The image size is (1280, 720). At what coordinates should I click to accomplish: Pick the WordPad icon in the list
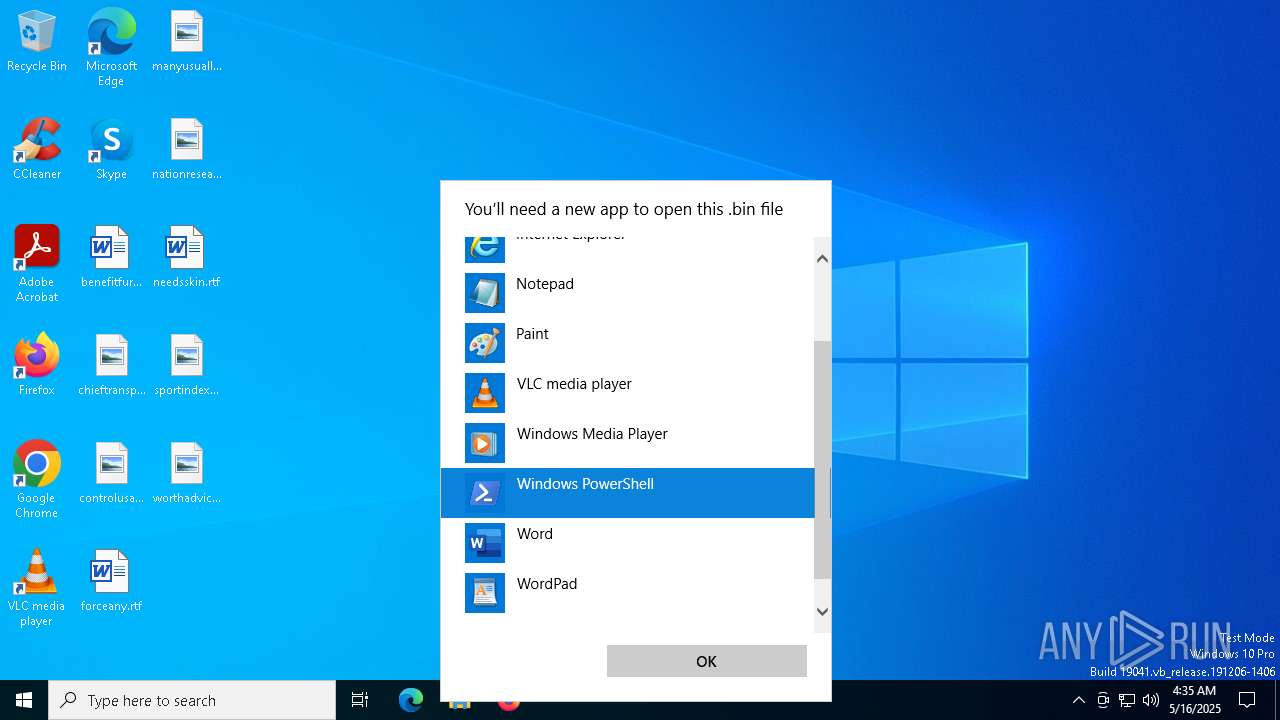point(485,593)
